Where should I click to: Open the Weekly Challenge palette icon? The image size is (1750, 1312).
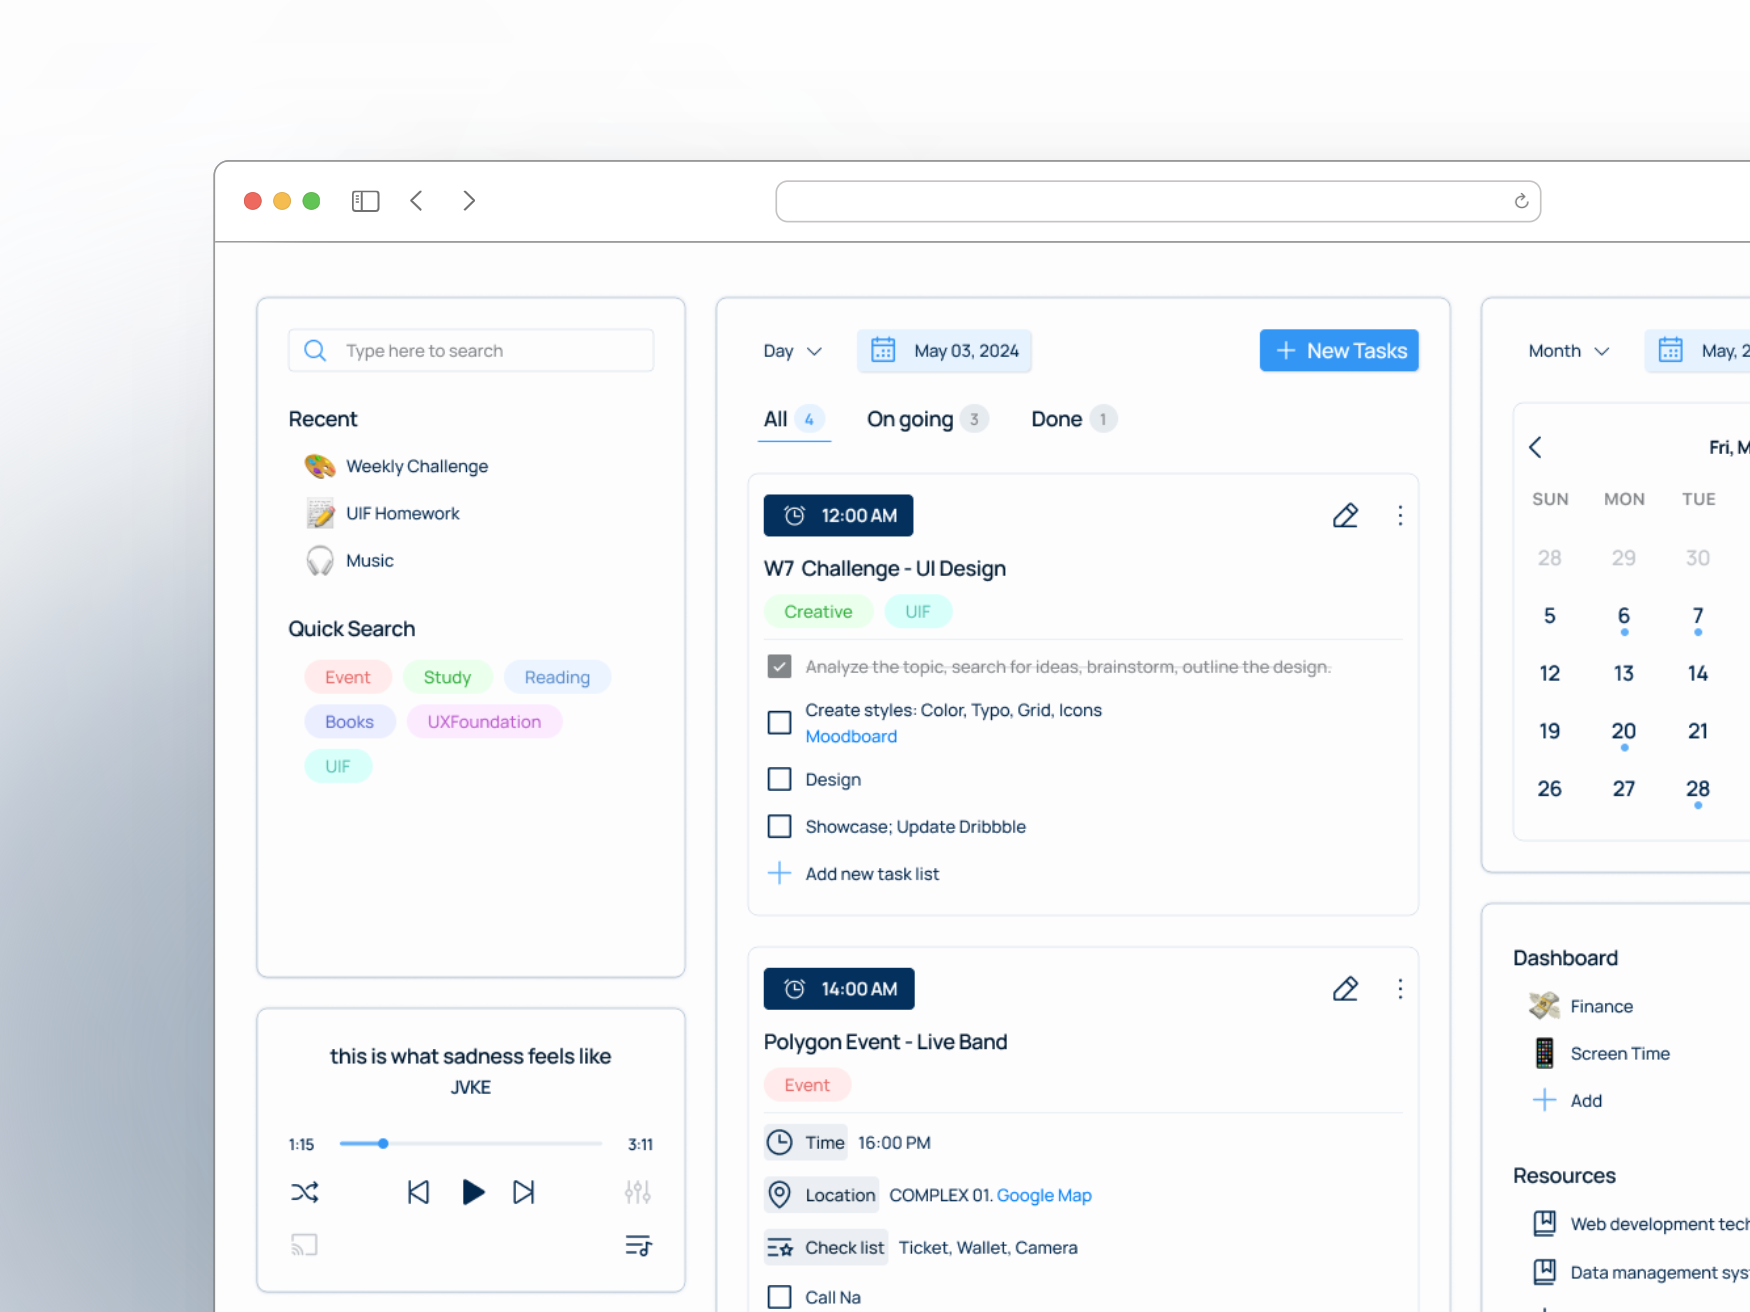320,466
